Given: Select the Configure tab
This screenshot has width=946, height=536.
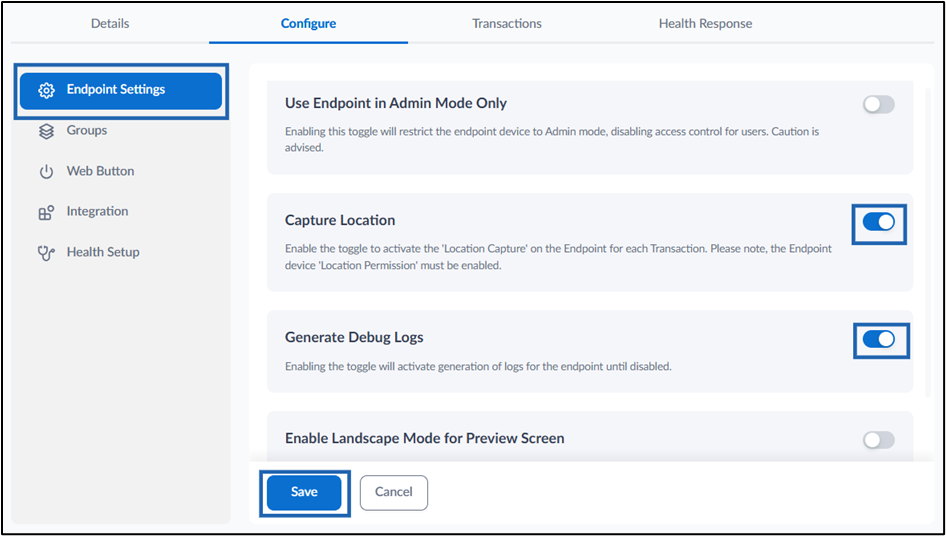Looking at the screenshot, I should (308, 24).
